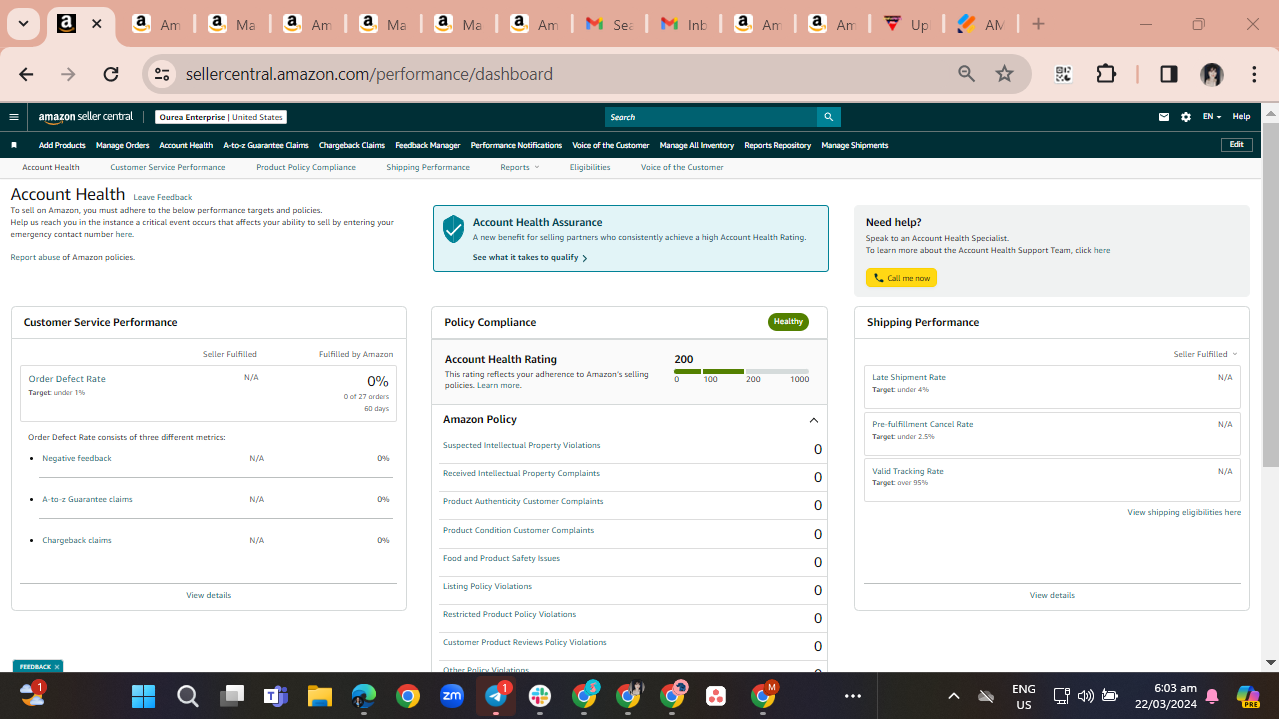The width and height of the screenshot is (1279, 719).
Task: Reload the page with the refresh icon
Action: point(111,74)
